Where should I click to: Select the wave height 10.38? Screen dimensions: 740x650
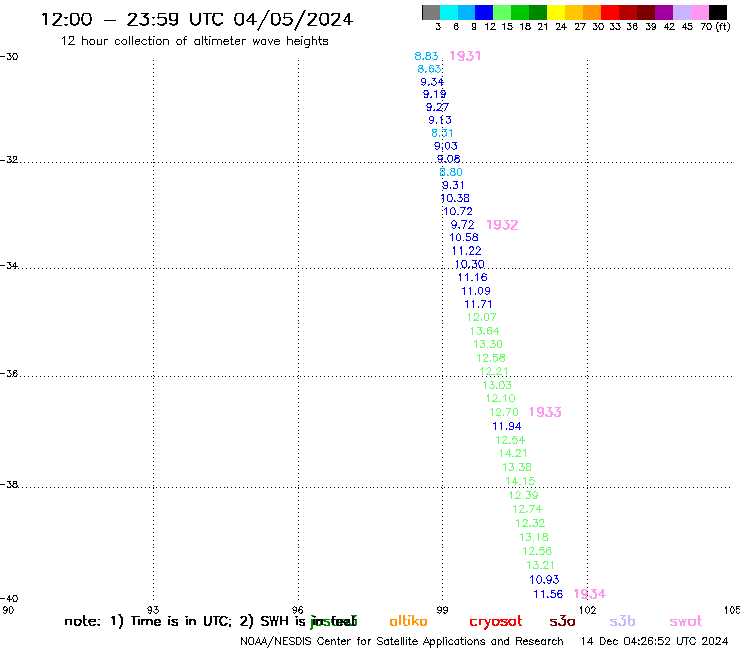455,198
